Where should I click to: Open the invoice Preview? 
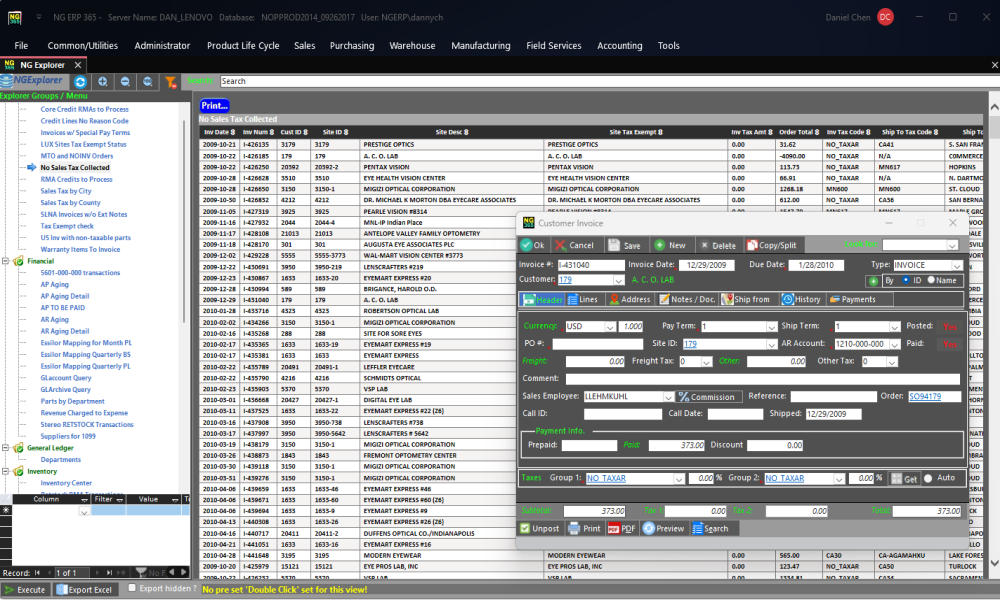(663, 528)
